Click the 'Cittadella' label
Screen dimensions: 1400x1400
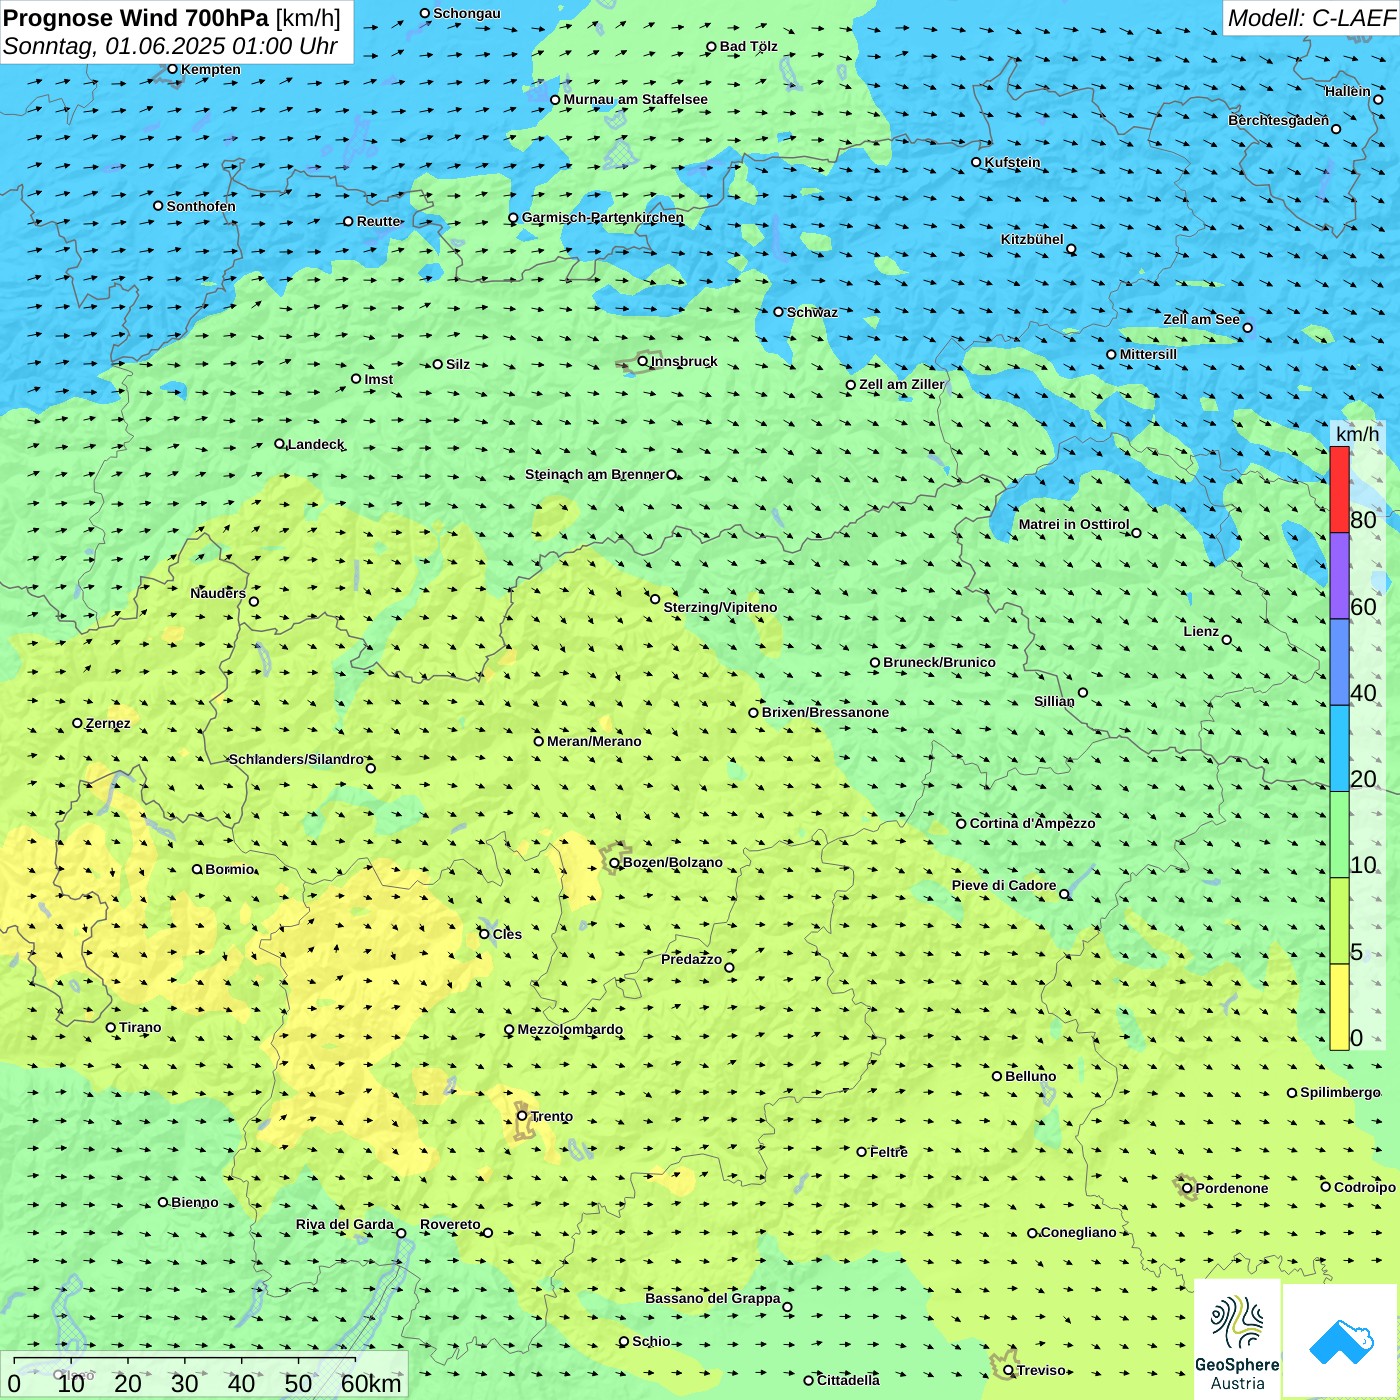coord(848,1380)
